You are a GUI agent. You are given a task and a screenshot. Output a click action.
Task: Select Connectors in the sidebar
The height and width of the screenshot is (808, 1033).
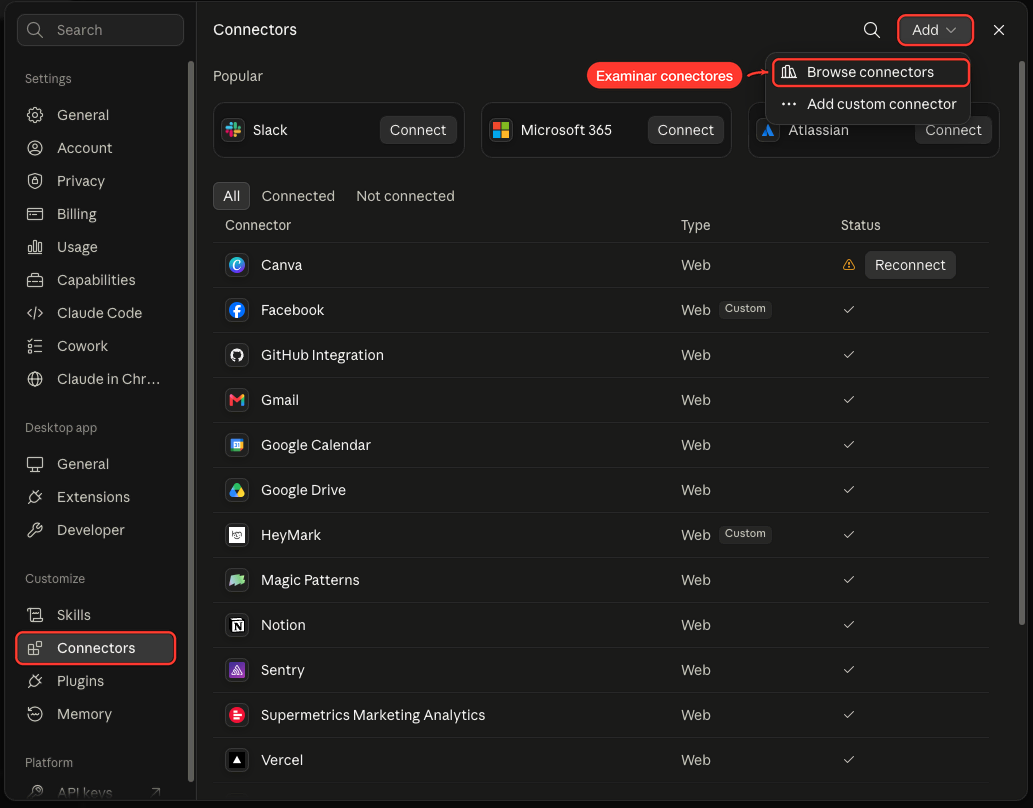(96, 648)
